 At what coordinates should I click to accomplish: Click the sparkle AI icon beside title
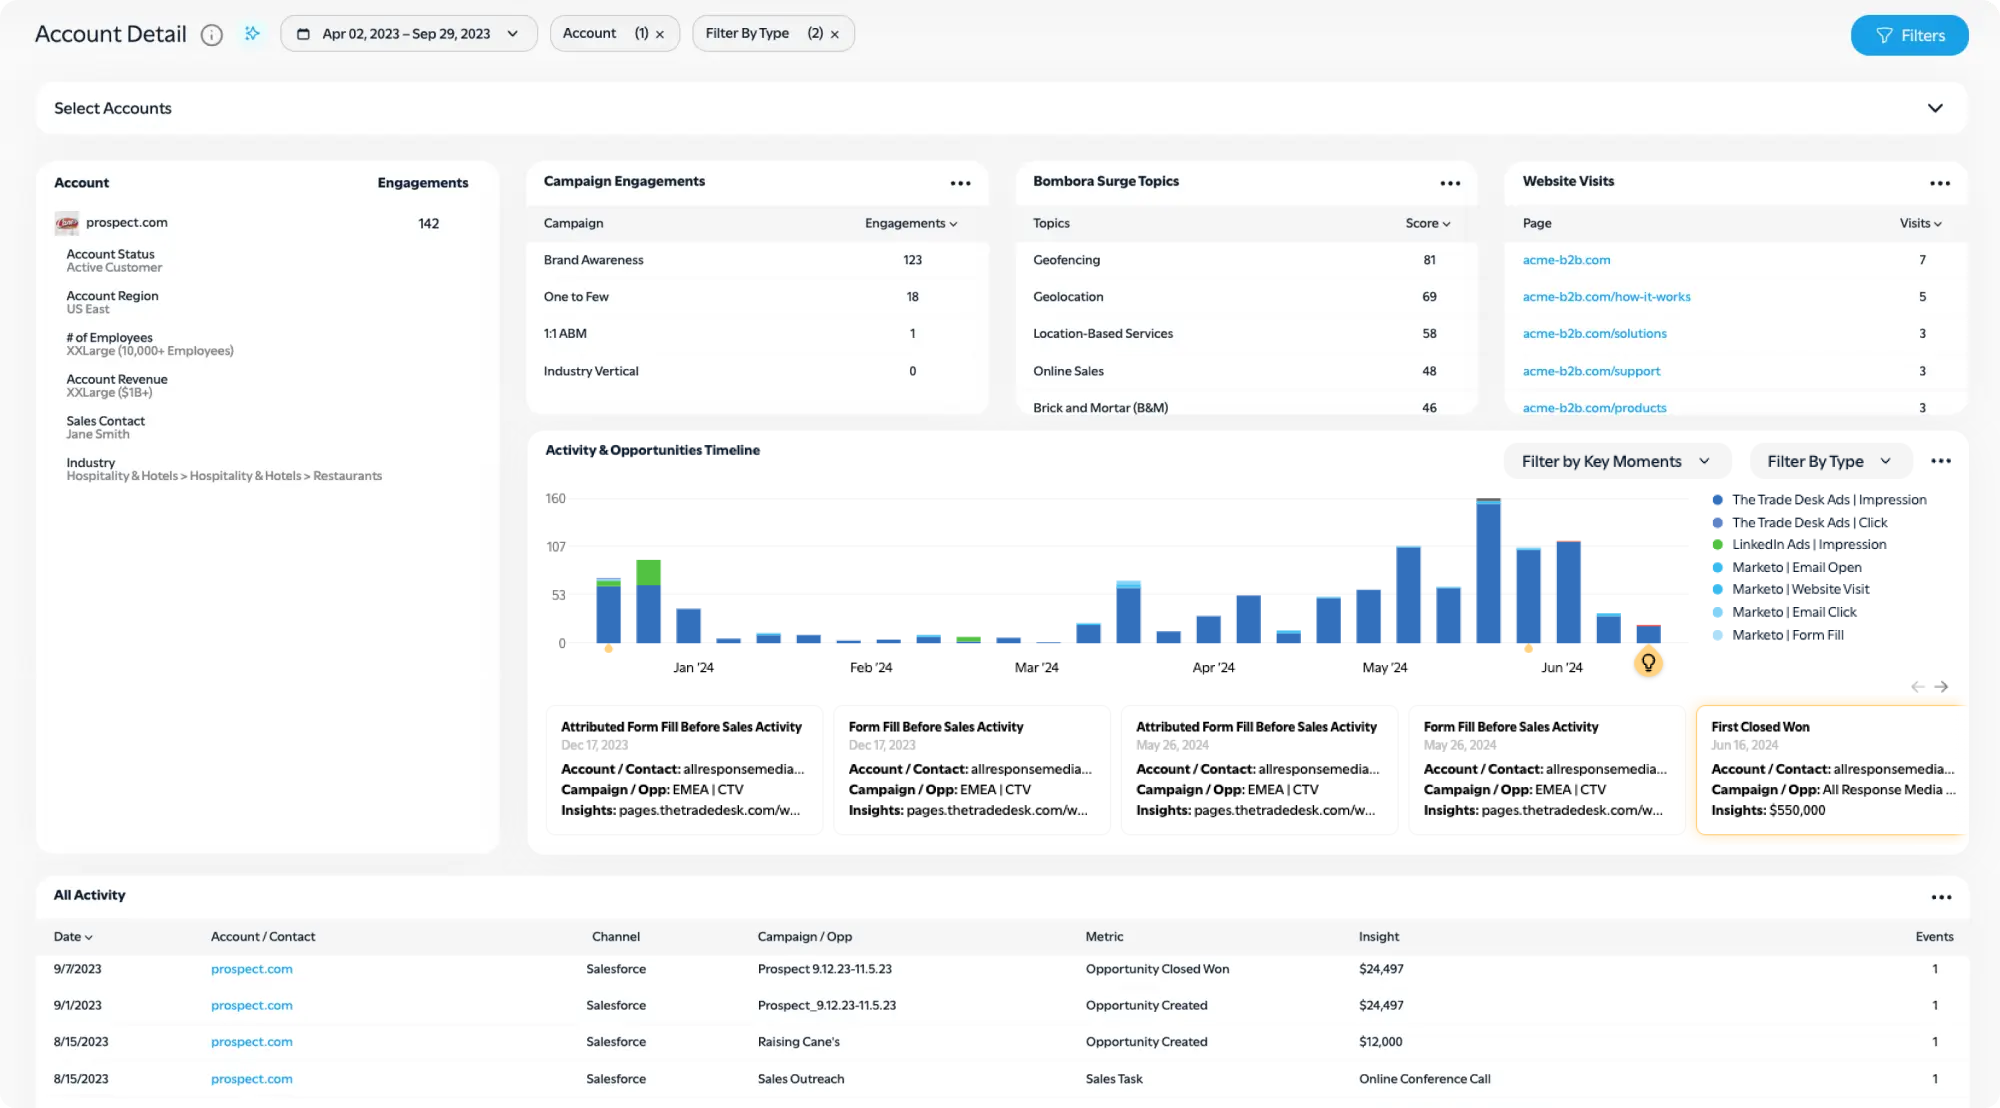(252, 34)
